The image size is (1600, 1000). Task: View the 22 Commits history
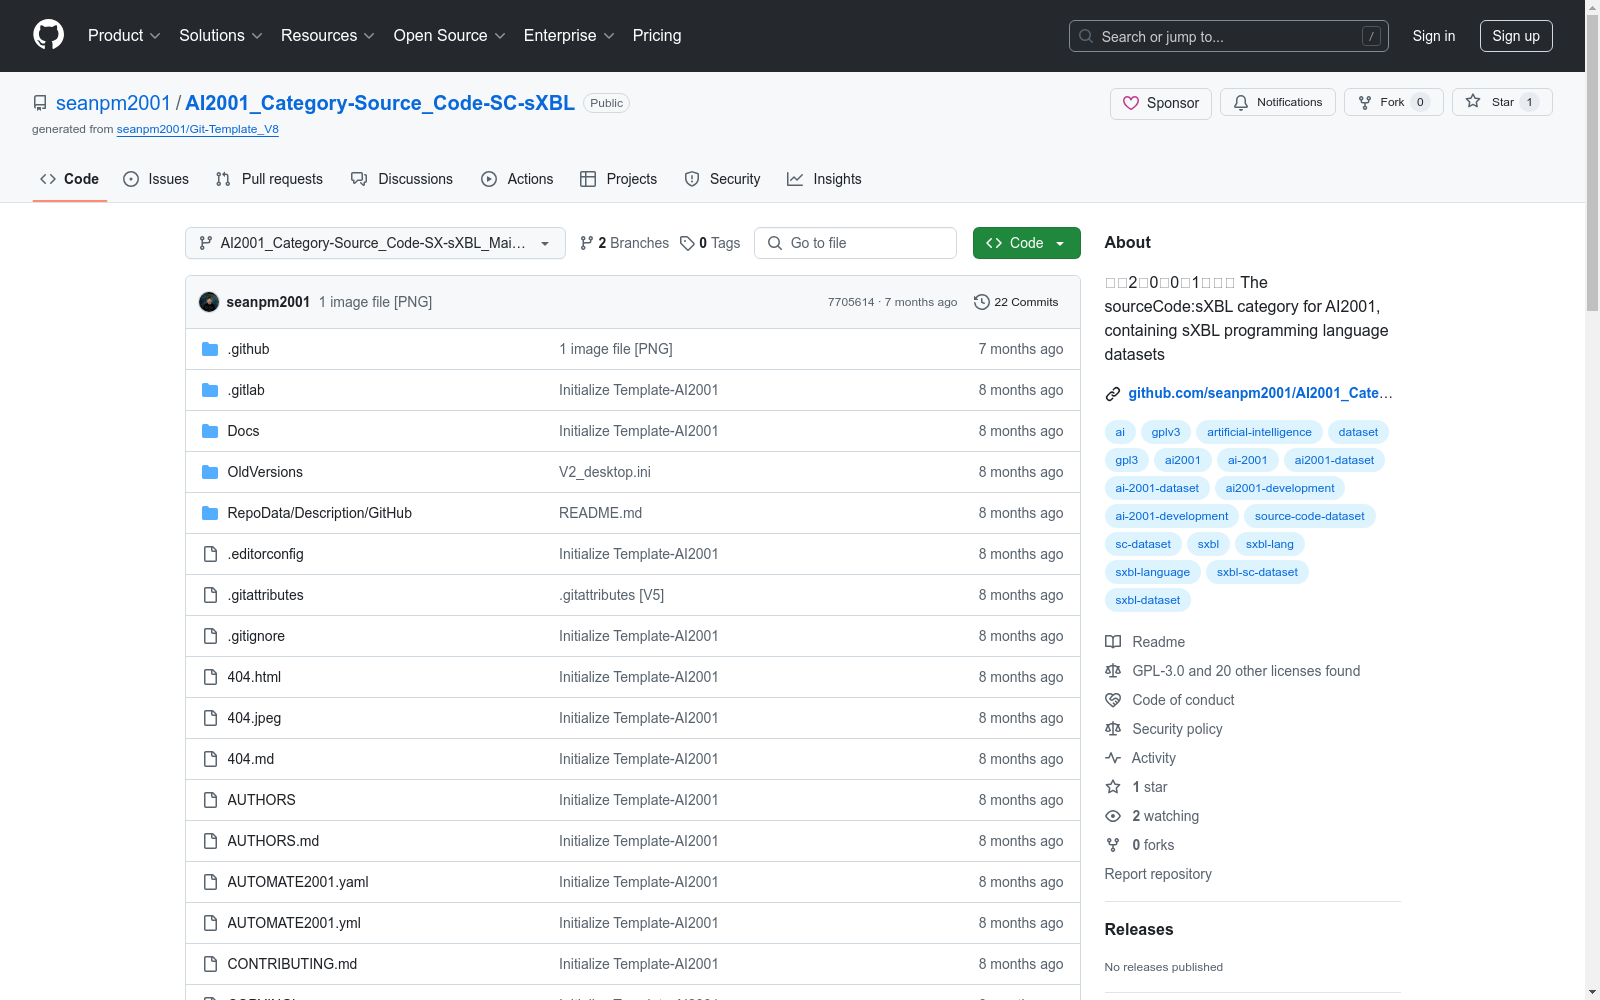click(1016, 302)
